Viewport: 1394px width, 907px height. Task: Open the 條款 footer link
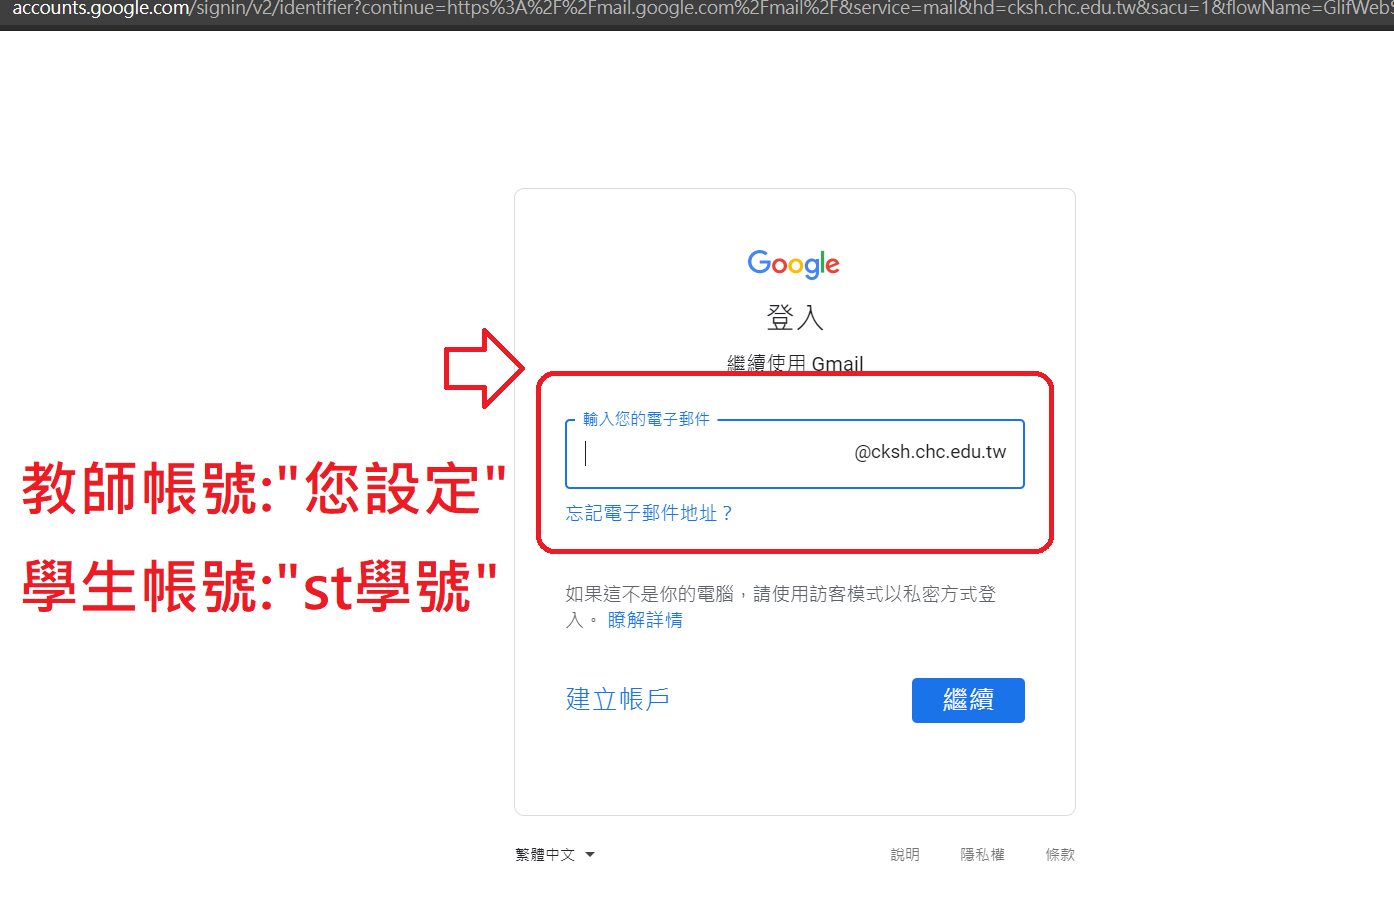coord(1060,855)
